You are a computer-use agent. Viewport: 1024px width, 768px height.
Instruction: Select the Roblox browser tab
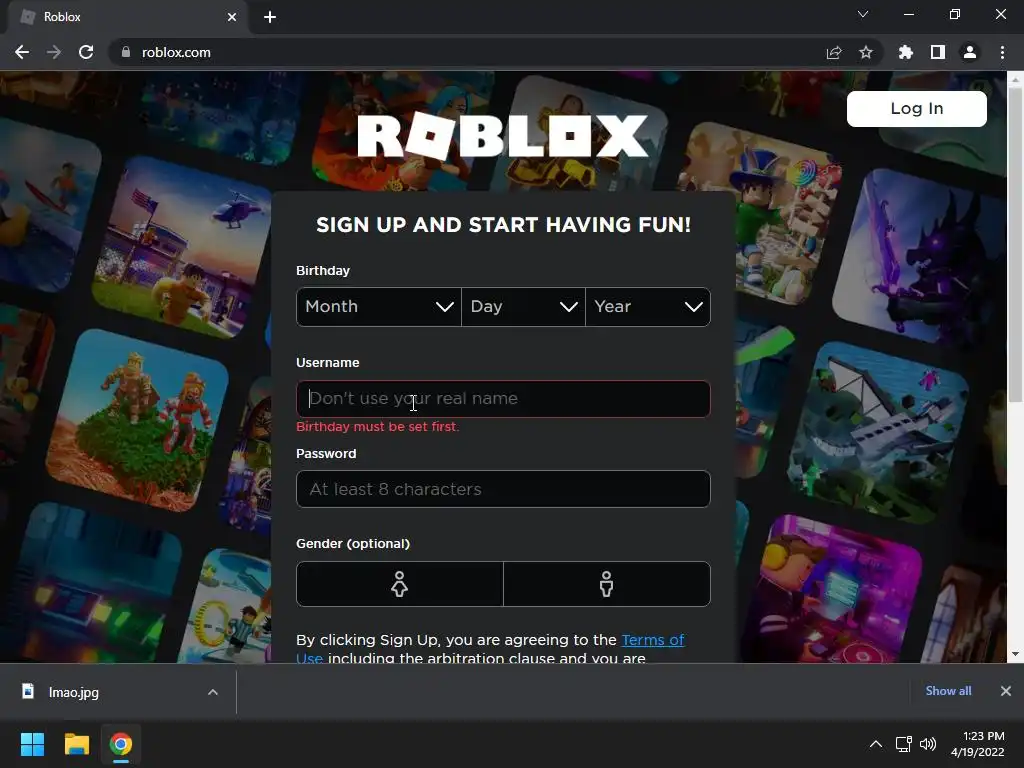click(x=127, y=17)
